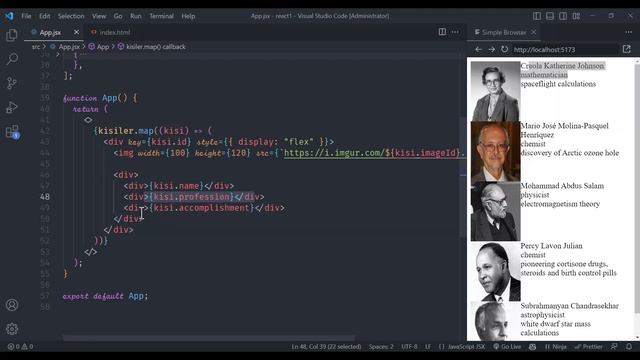This screenshot has height=360, width=640.
Task: Click the VS Code logo icon
Action: [9, 16]
